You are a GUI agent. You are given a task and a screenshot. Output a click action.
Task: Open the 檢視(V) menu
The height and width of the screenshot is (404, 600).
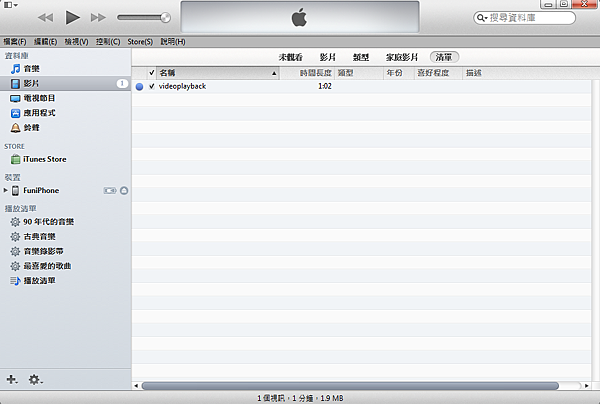coord(76,42)
